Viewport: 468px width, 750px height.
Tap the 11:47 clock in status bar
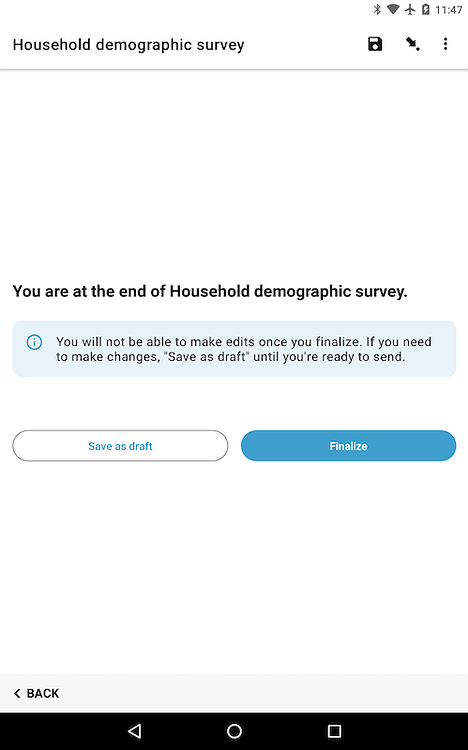click(x=448, y=10)
